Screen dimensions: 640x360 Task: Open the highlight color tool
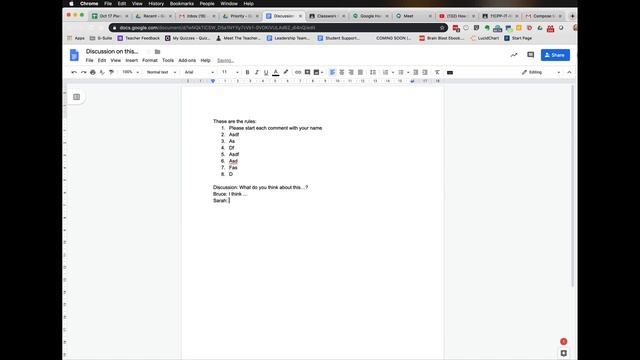[x=286, y=72]
